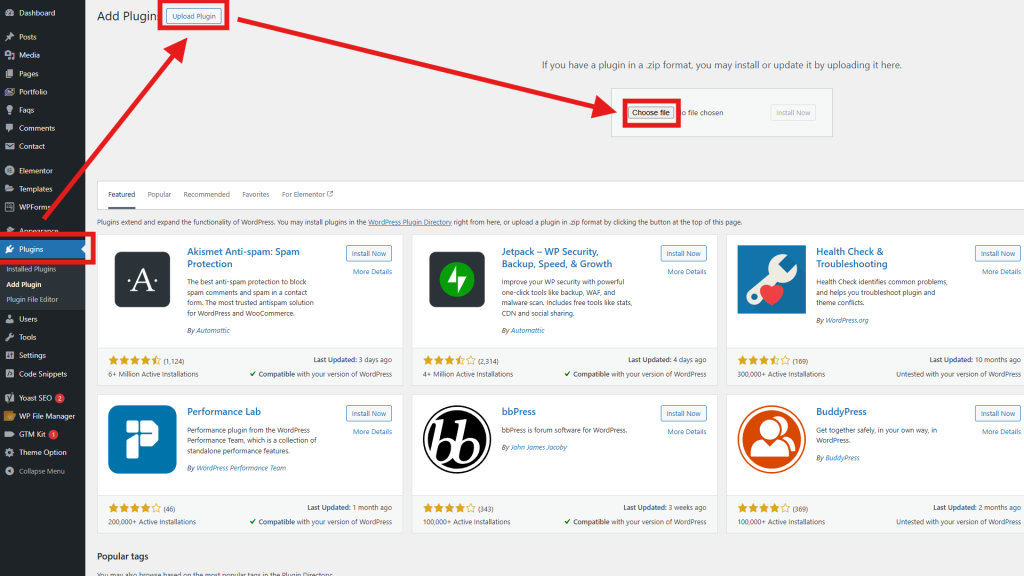
Task: Open WordPress Performance Team author link
Action: 241,468
